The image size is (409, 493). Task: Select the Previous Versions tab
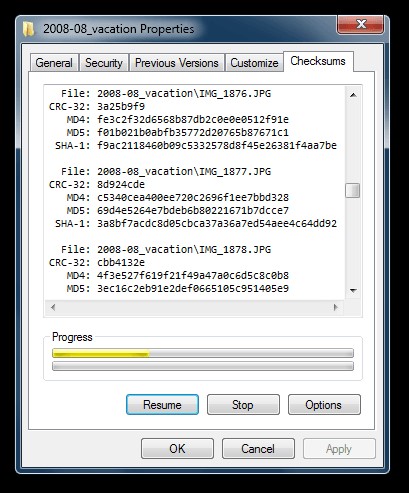[x=177, y=63]
